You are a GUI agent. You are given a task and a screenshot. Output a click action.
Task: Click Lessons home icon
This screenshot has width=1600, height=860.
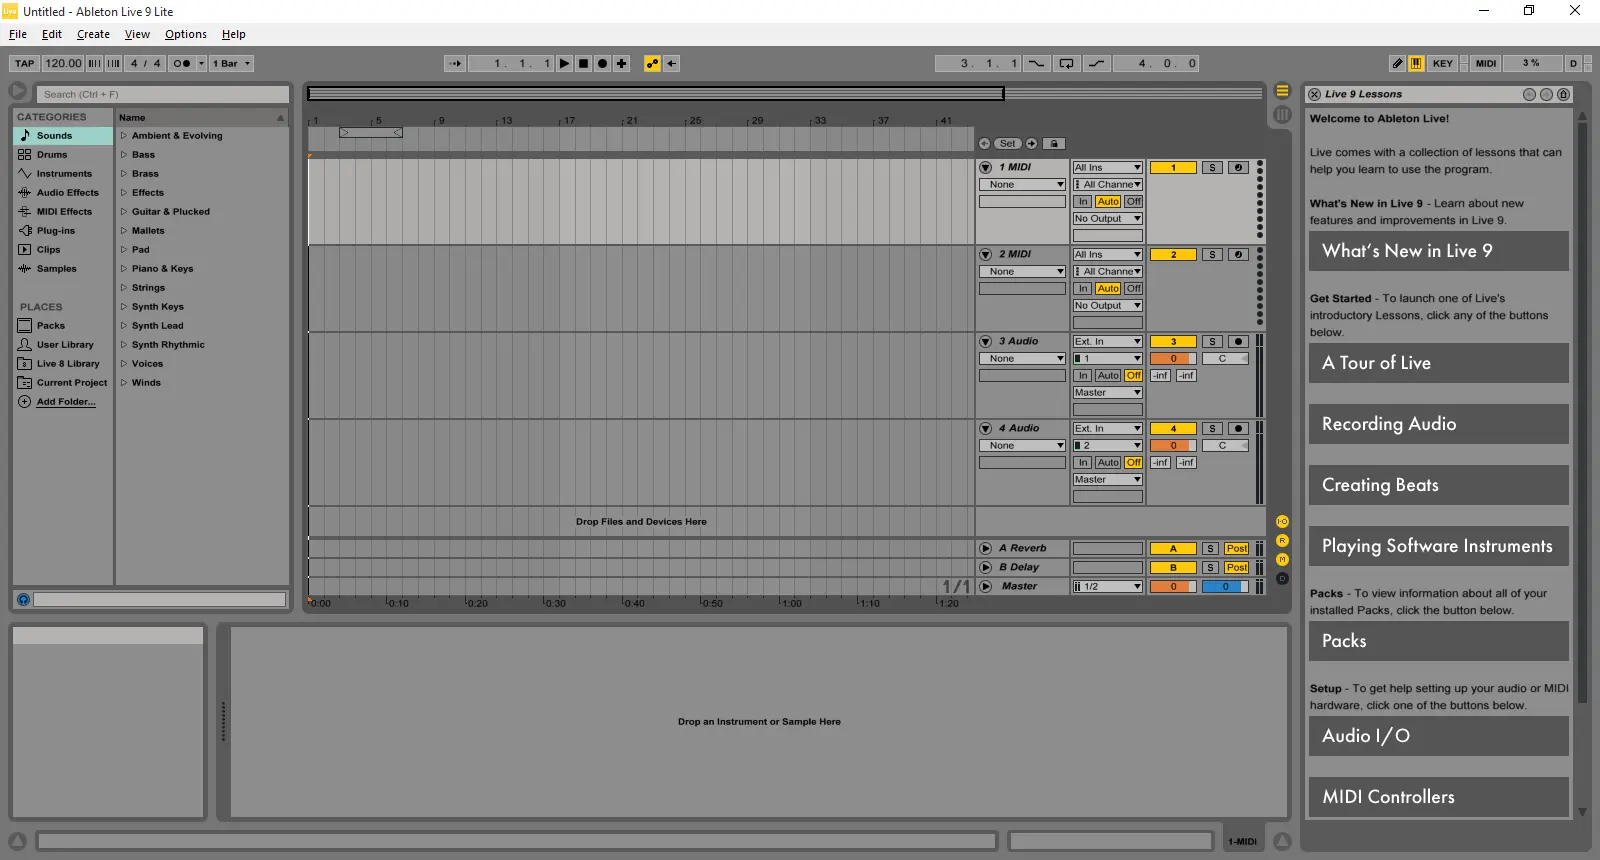pyautogui.click(x=1564, y=94)
